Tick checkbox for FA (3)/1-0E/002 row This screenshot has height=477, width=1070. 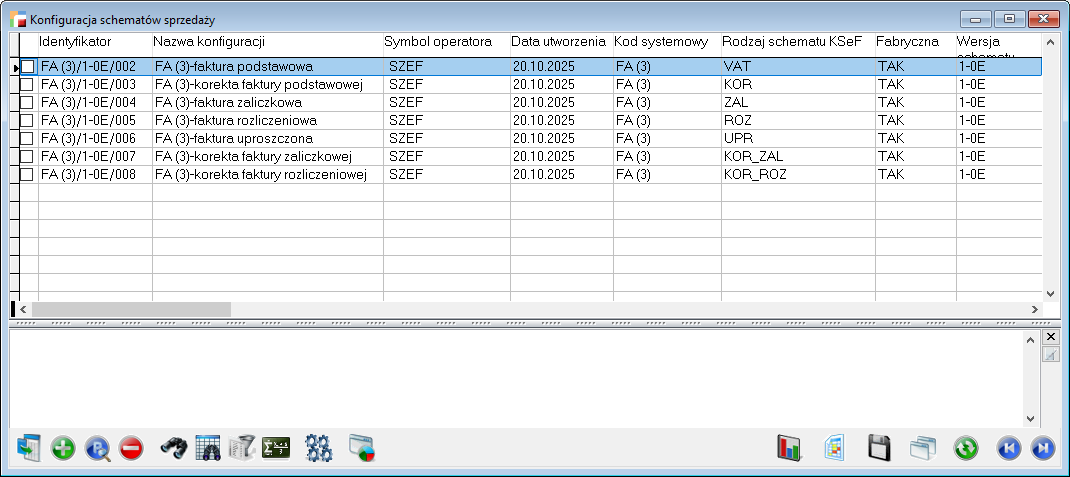click(28, 66)
